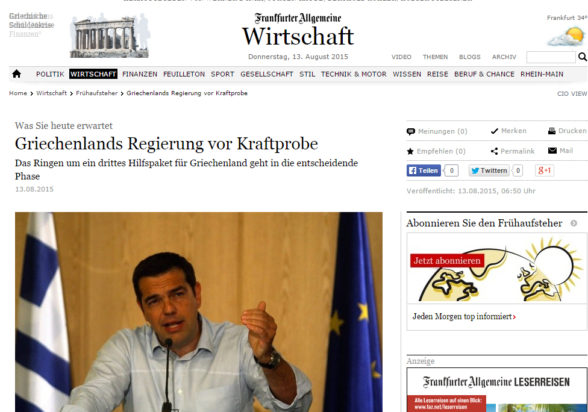Viewport: 588px width, 412px height.
Task: Follow the Jeden Morgen top informiert link
Action: 464,316
